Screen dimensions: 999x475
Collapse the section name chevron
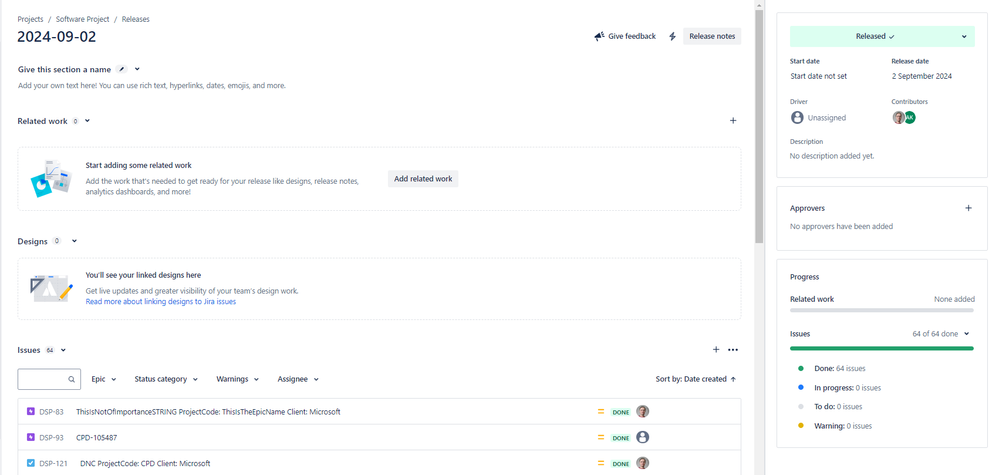point(137,69)
